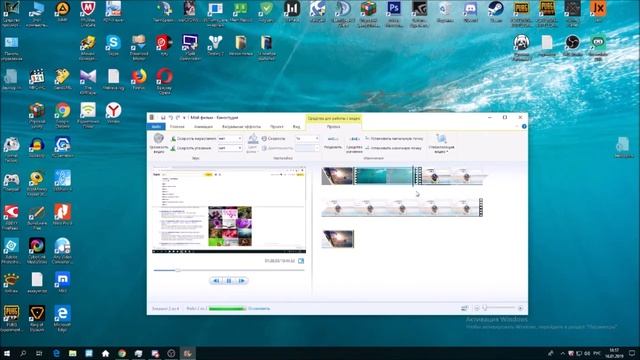640x360 pixels.
Task: Select the Edit tab under Video Tools
Action: click(333, 127)
